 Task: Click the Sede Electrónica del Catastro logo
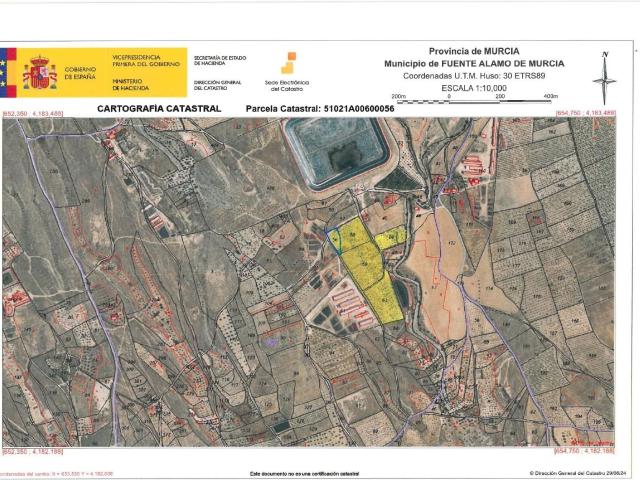[287, 71]
